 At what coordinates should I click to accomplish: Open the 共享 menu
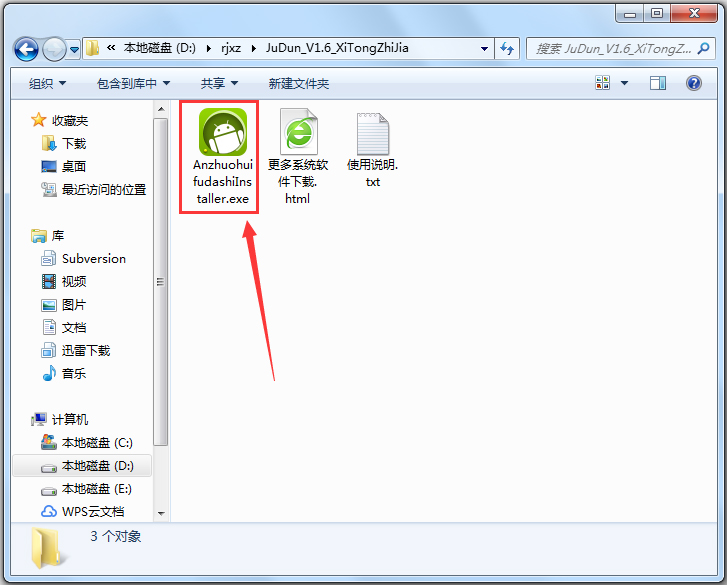pos(219,83)
